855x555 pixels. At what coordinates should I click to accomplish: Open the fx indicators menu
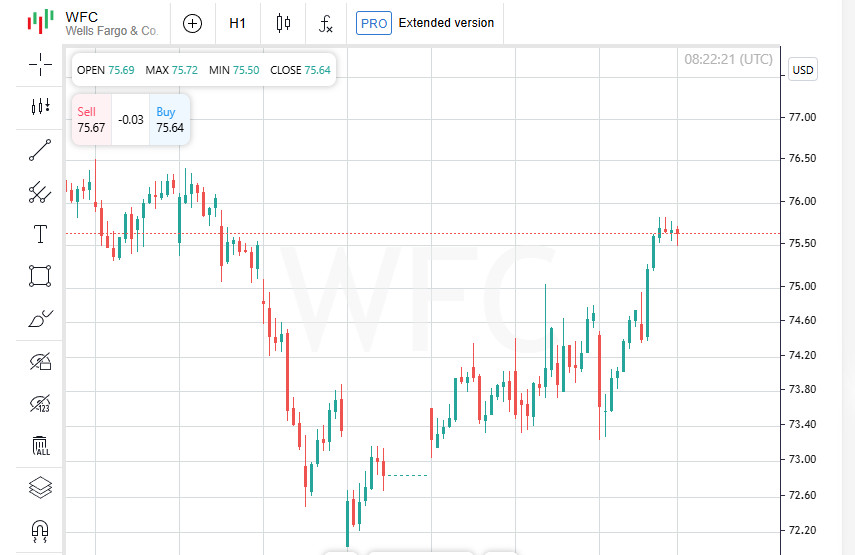pyautogui.click(x=326, y=23)
